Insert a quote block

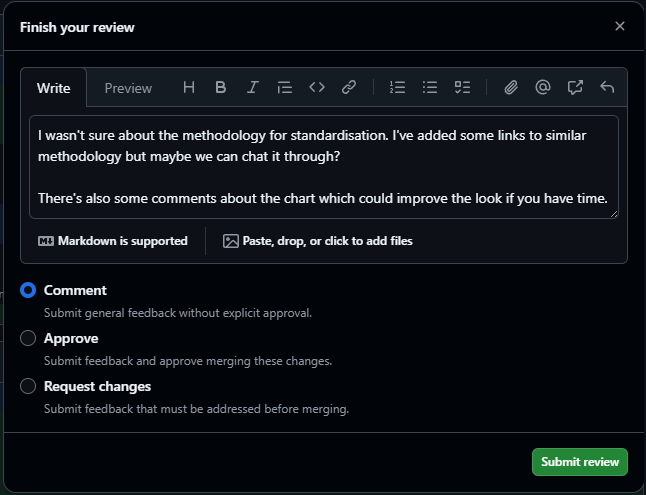point(285,88)
